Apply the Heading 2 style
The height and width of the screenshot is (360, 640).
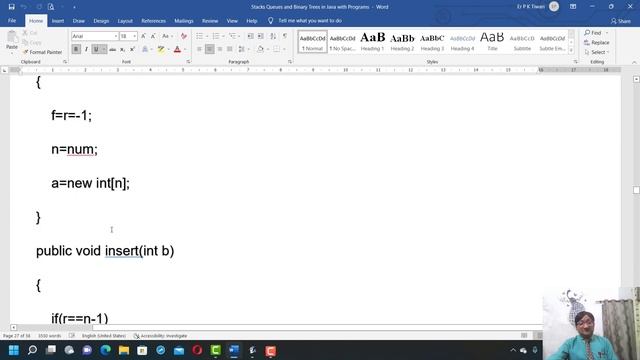click(x=402, y=42)
